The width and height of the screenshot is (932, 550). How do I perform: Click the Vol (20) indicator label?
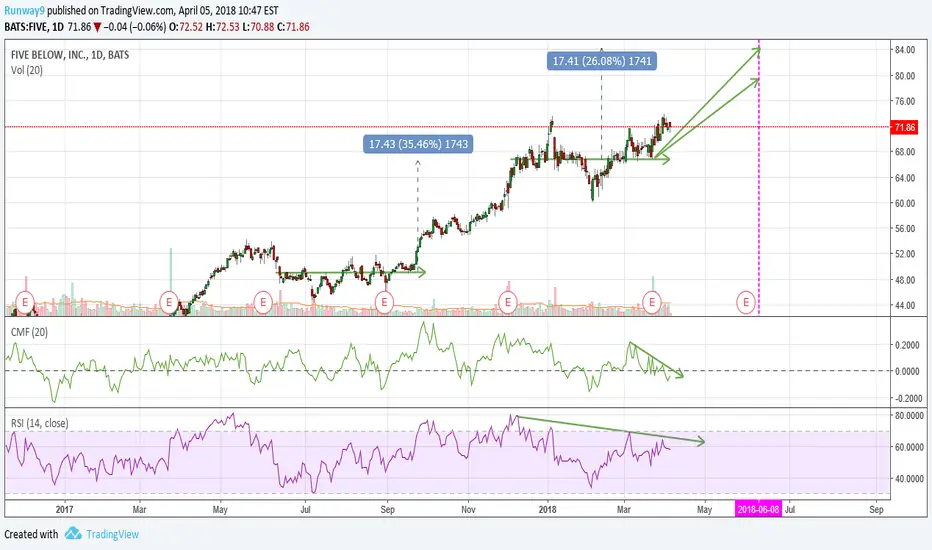27,70
